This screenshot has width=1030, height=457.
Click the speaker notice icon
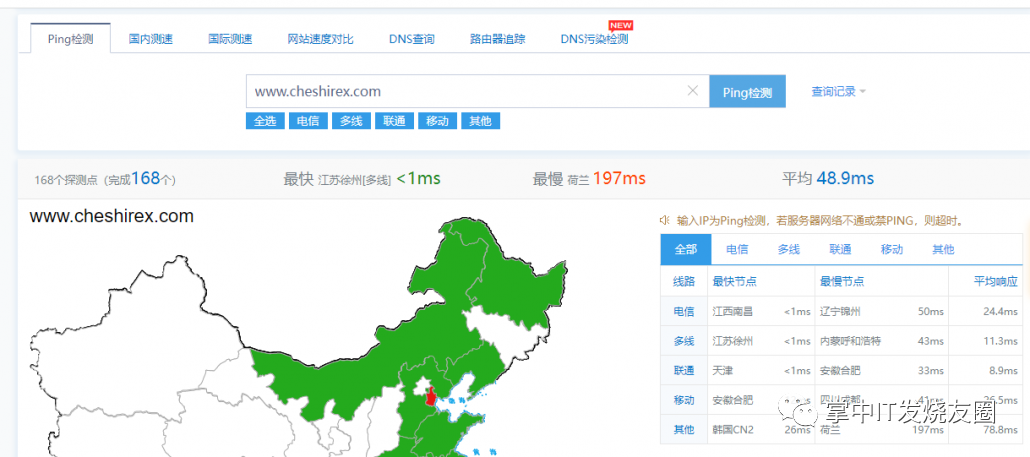(x=664, y=220)
